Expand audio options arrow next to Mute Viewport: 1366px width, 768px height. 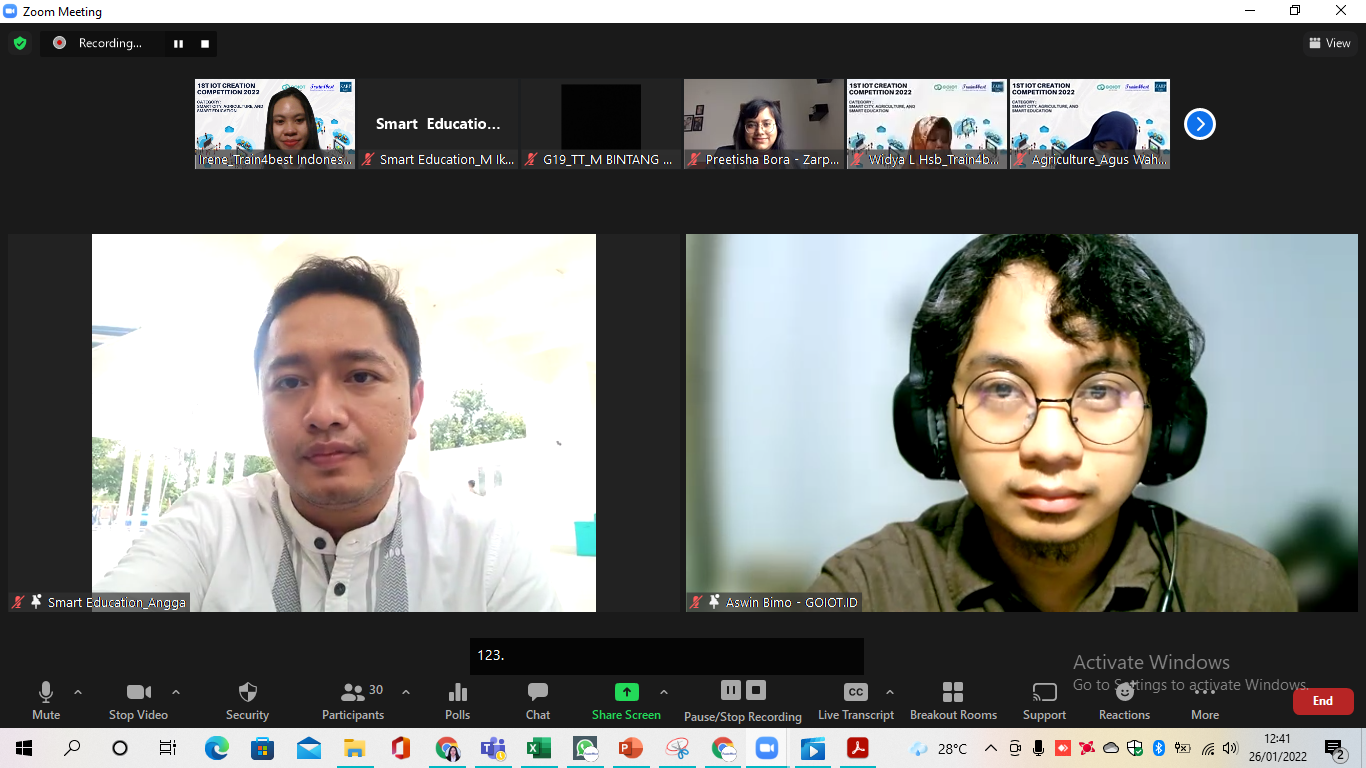point(78,692)
